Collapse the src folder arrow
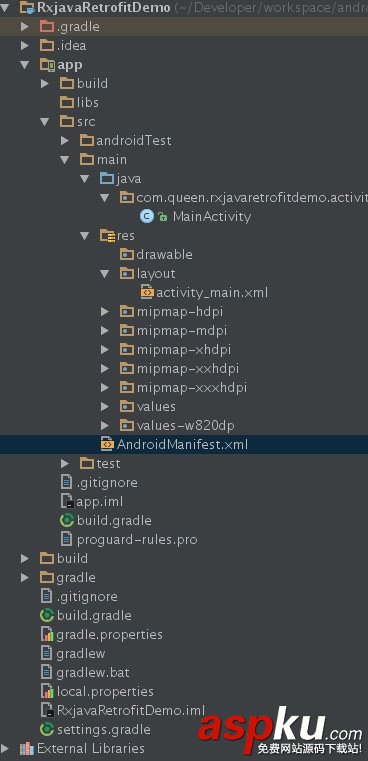Image resolution: width=368 pixels, height=761 pixels. [45, 122]
